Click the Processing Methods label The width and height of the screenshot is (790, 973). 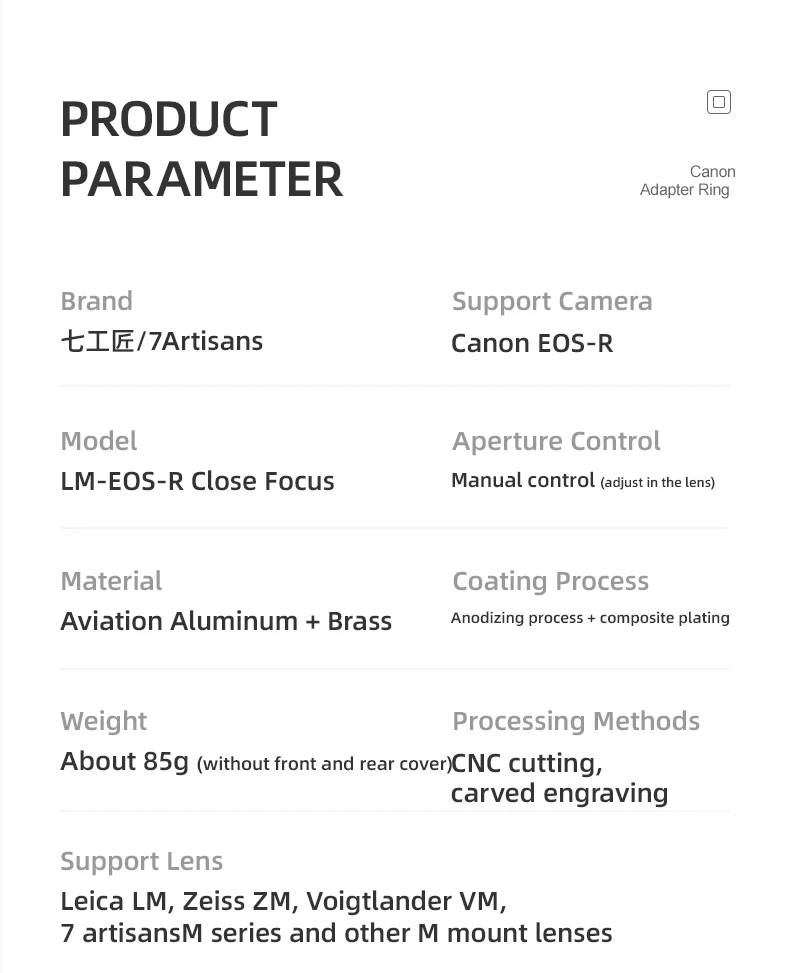point(576,721)
